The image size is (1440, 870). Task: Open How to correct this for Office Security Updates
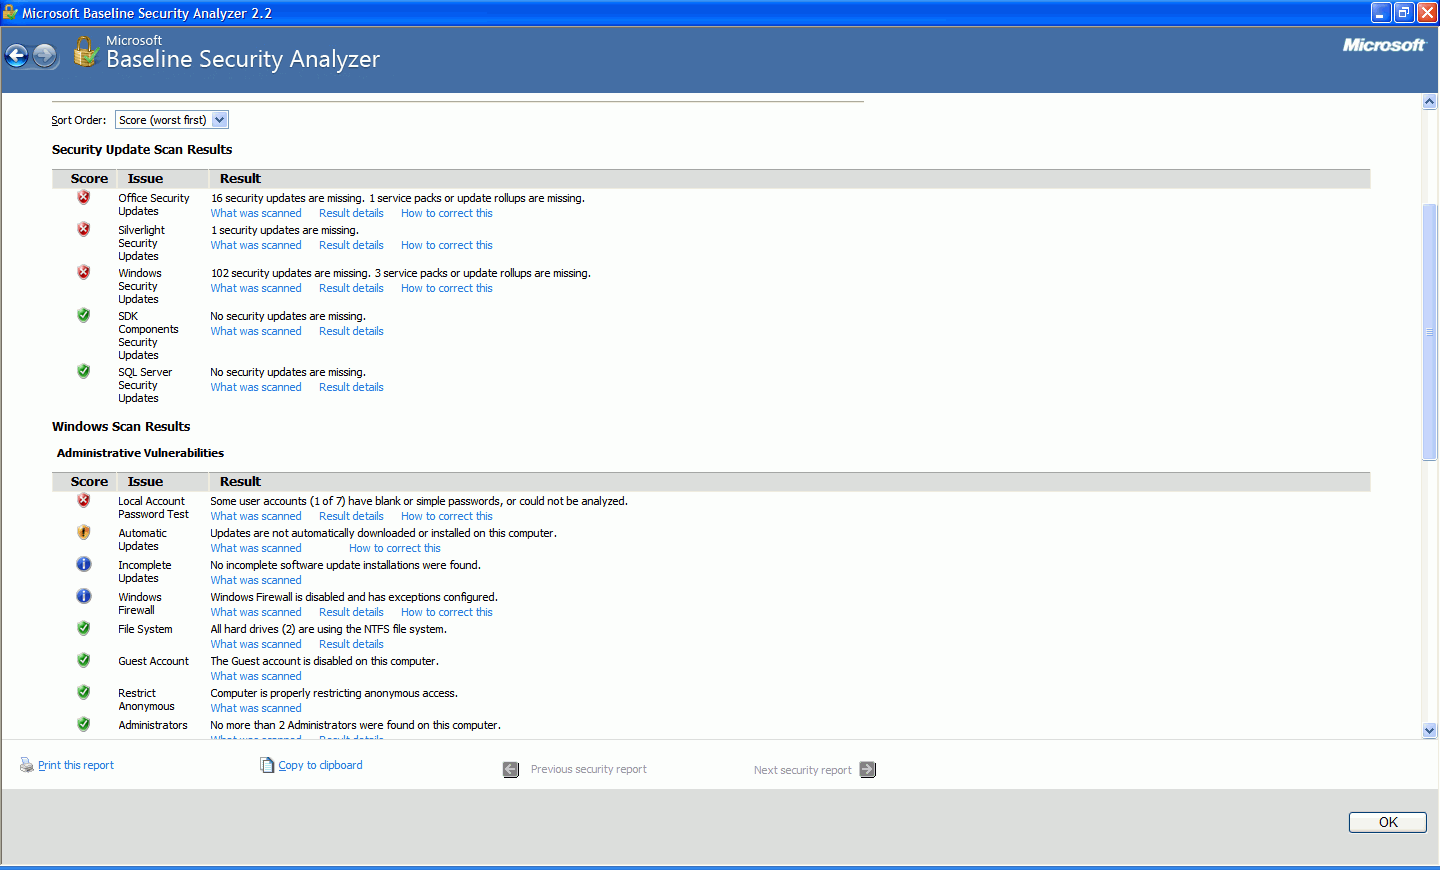447,213
